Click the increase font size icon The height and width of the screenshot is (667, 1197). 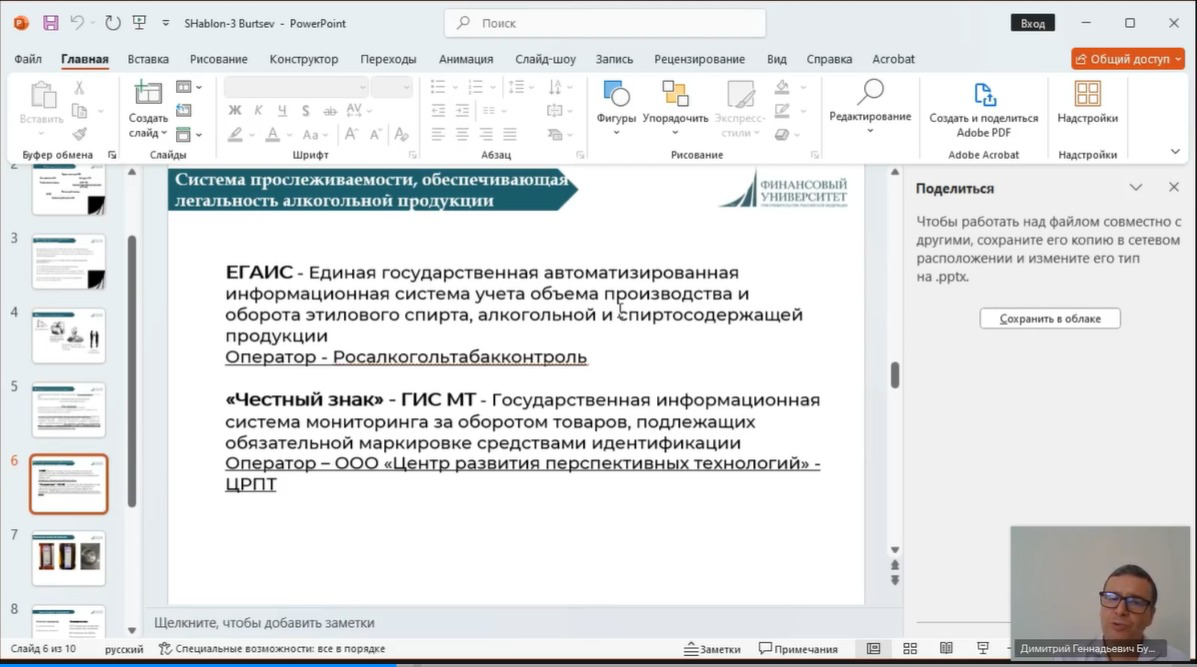click(x=351, y=134)
